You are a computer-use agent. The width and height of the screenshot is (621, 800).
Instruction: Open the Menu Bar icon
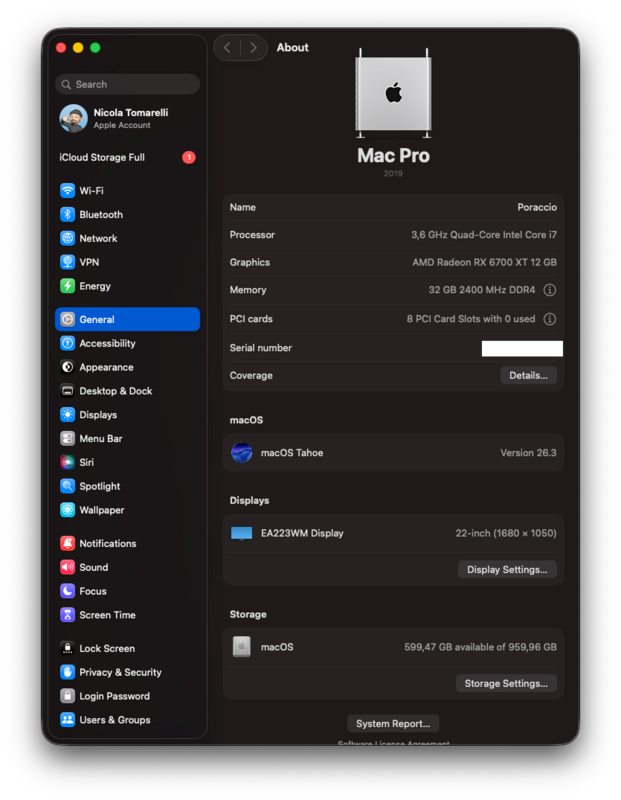[67, 438]
